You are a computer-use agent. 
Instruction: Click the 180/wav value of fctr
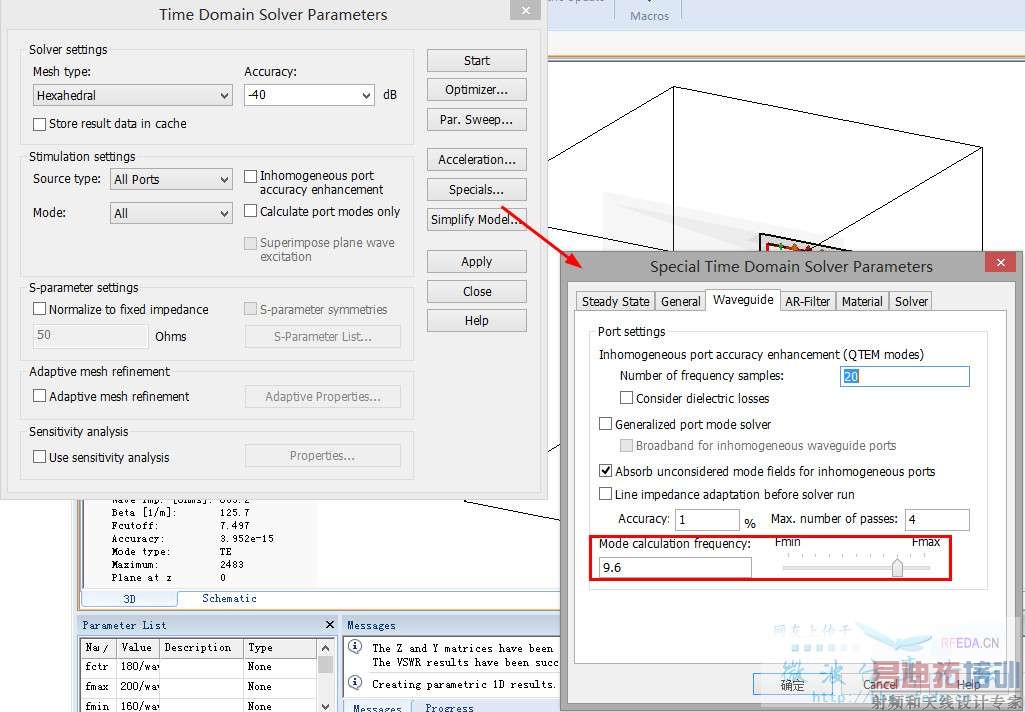pyautogui.click(x=139, y=666)
